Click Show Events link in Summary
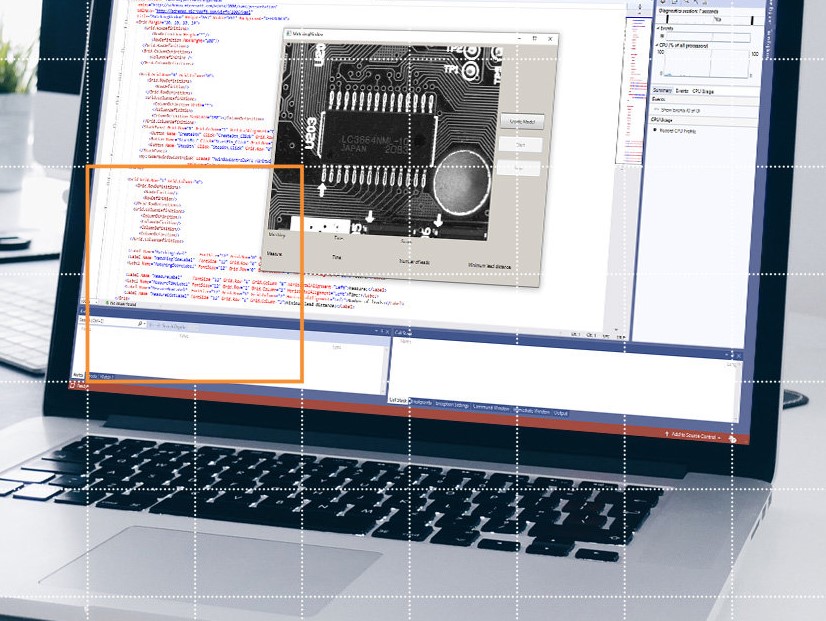The height and width of the screenshot is (621, 826). [x=680, y=109]
